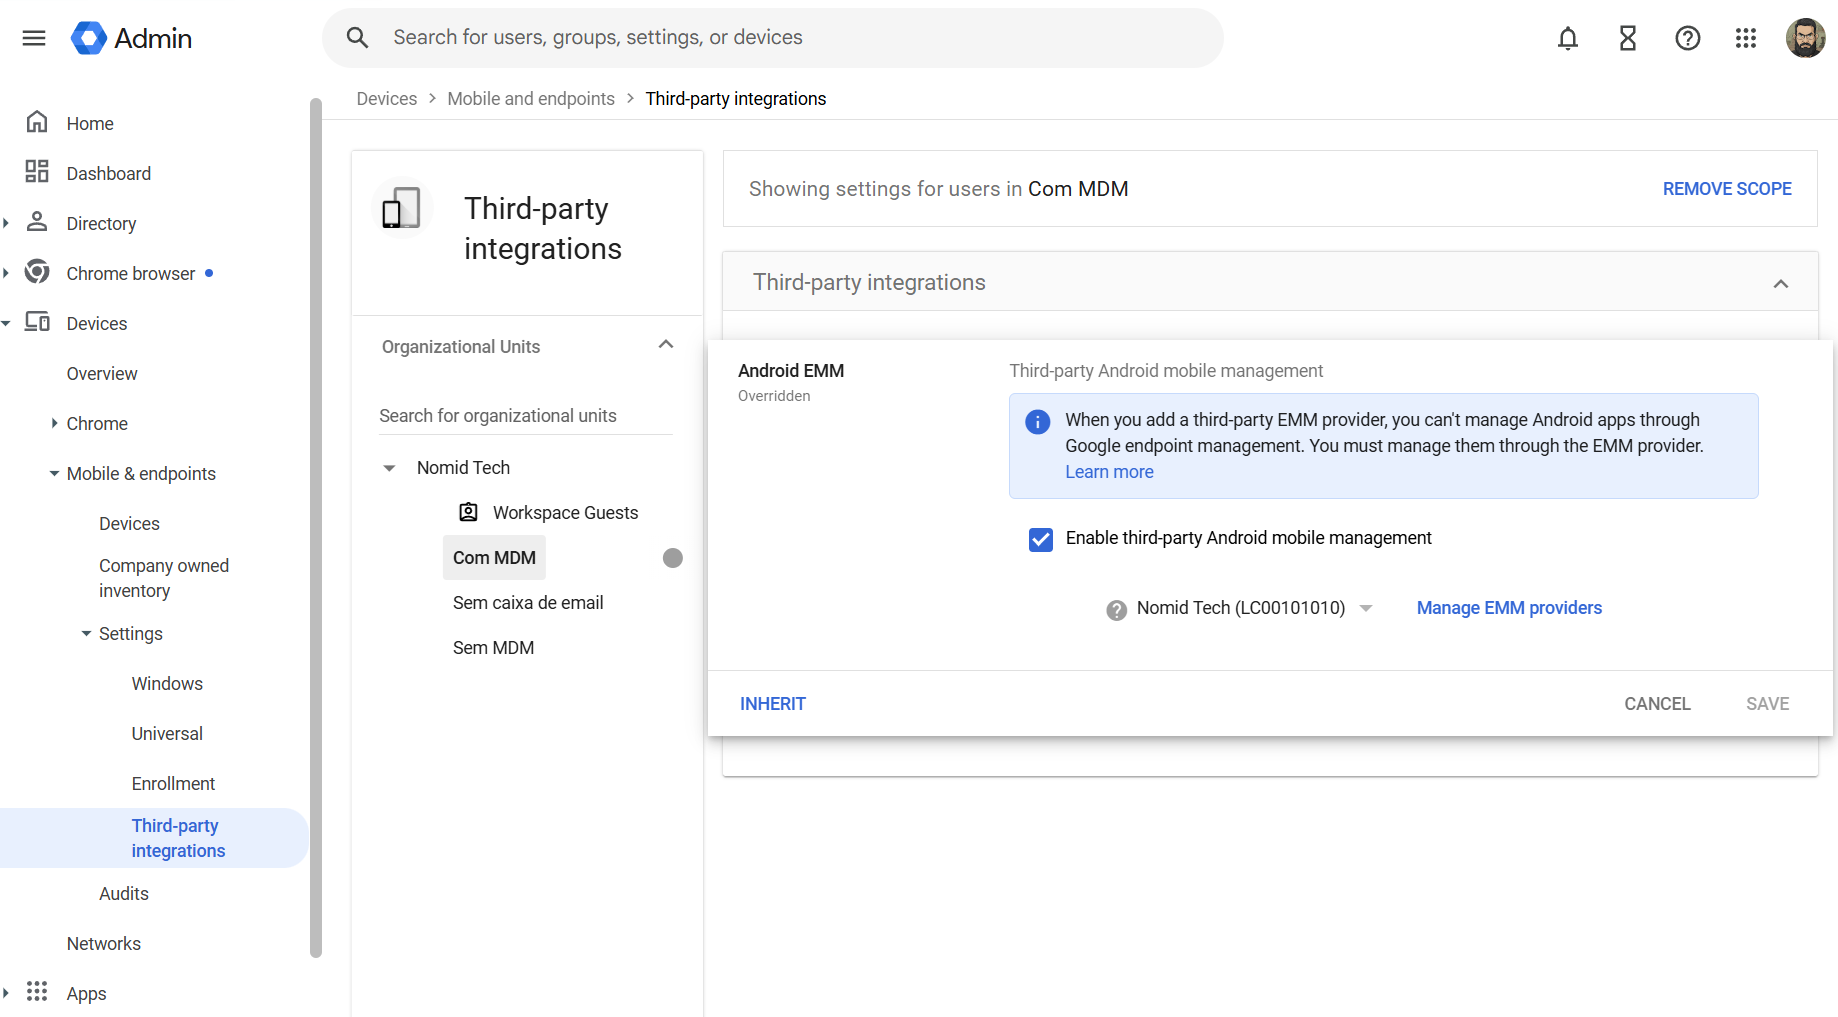Click the search for users input

click(772, 38)
